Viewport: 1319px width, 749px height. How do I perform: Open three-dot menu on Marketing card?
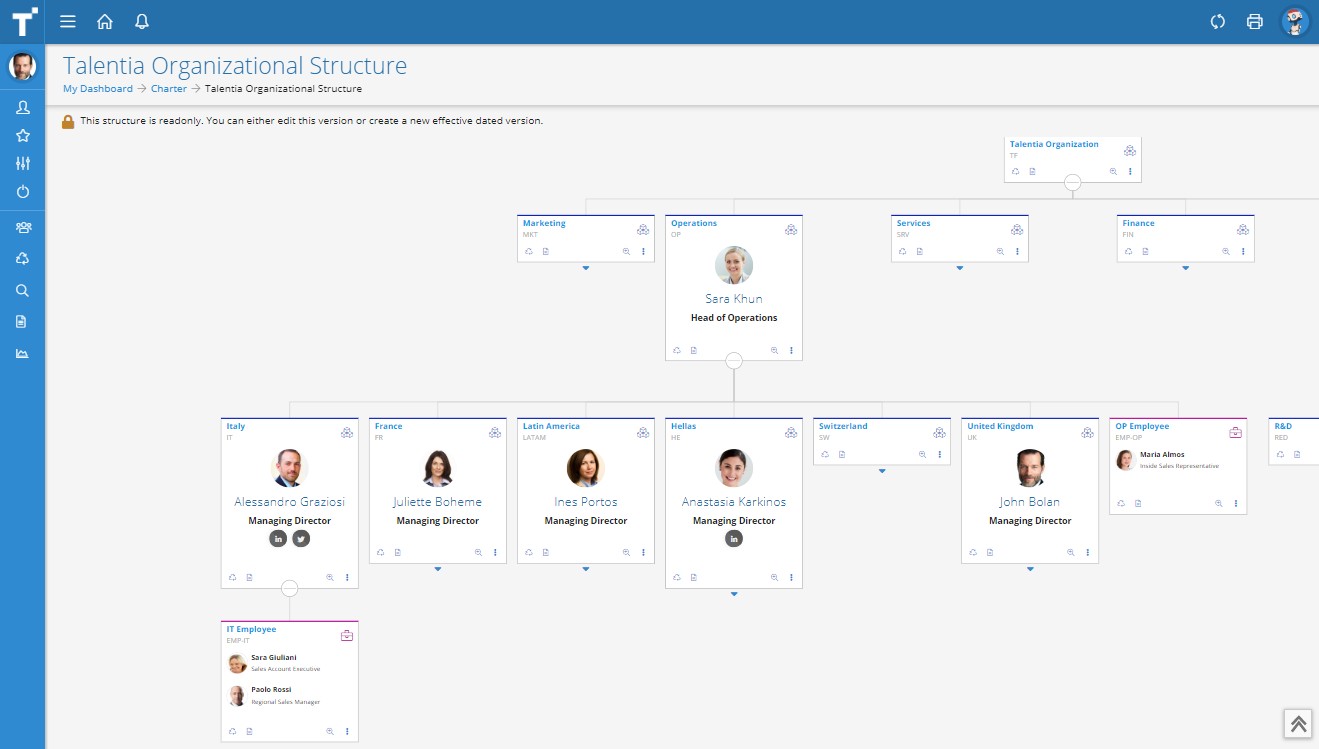(643, 252)
